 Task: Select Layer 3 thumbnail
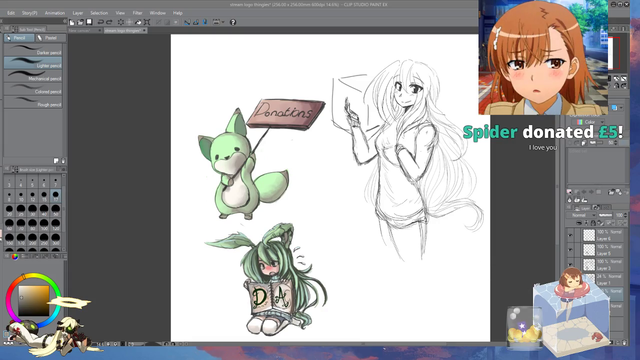[x=589, y=264]
